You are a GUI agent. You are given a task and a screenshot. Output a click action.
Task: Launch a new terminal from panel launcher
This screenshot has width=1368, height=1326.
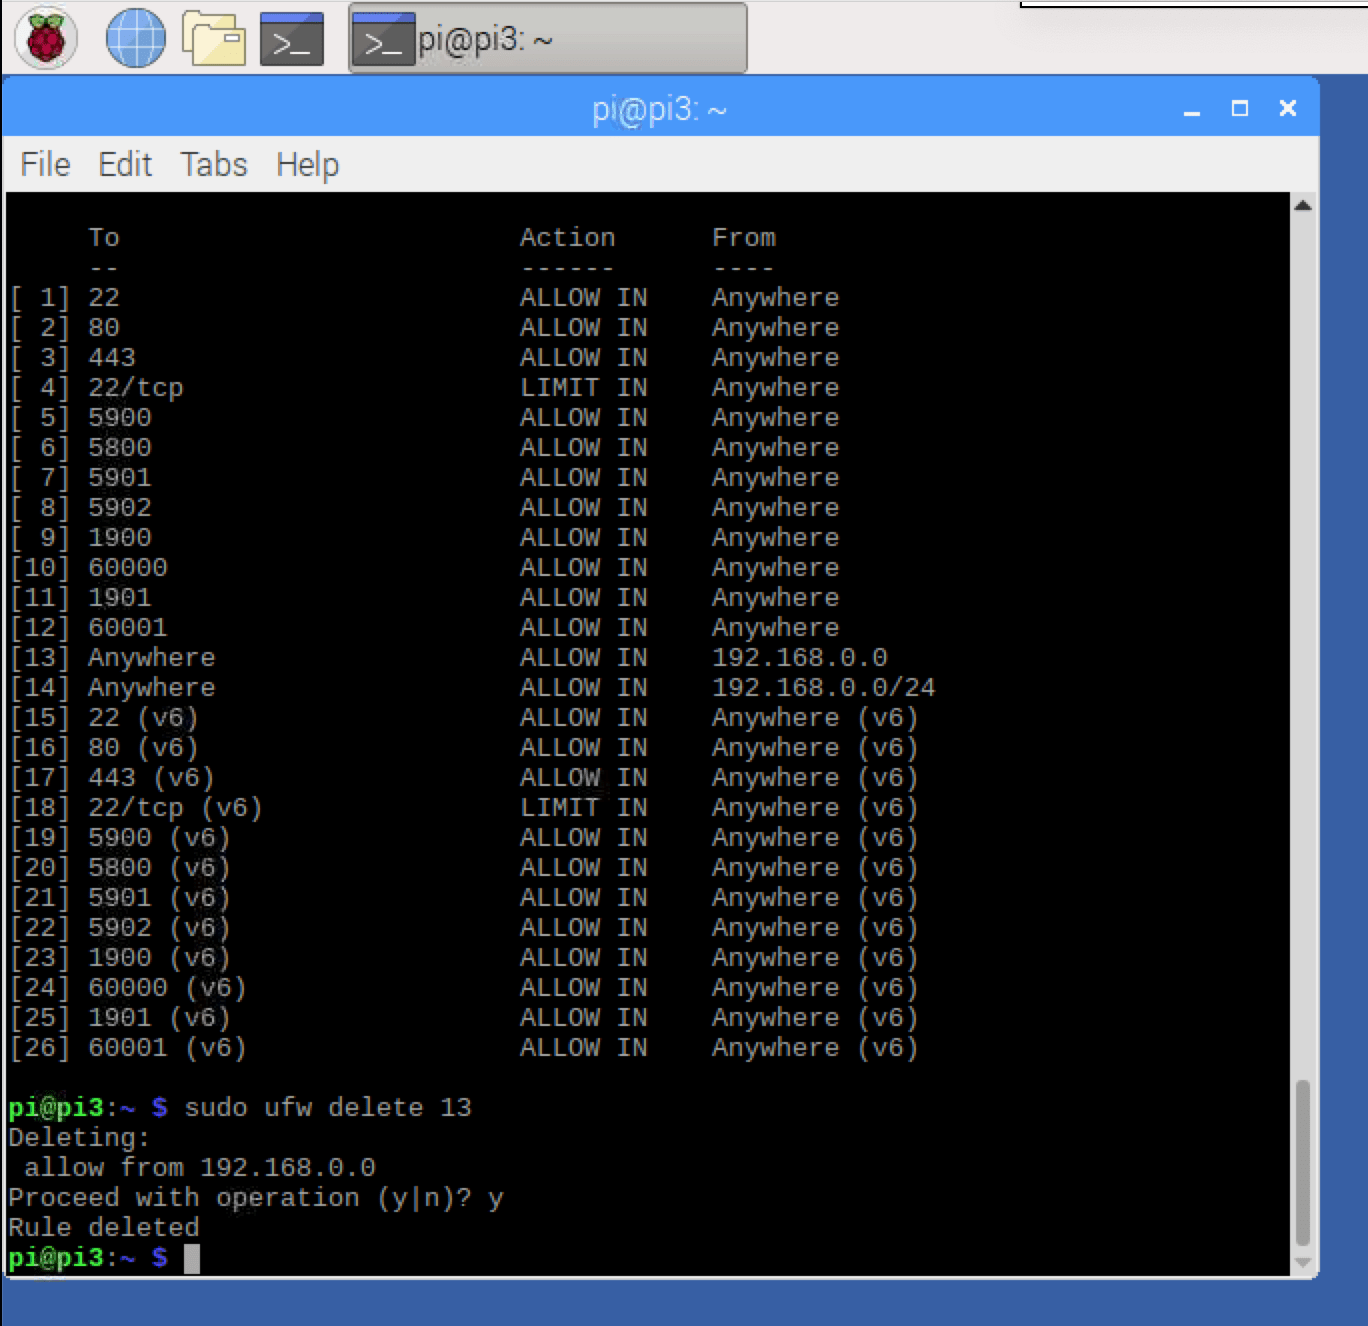click(x=291, y=39)
